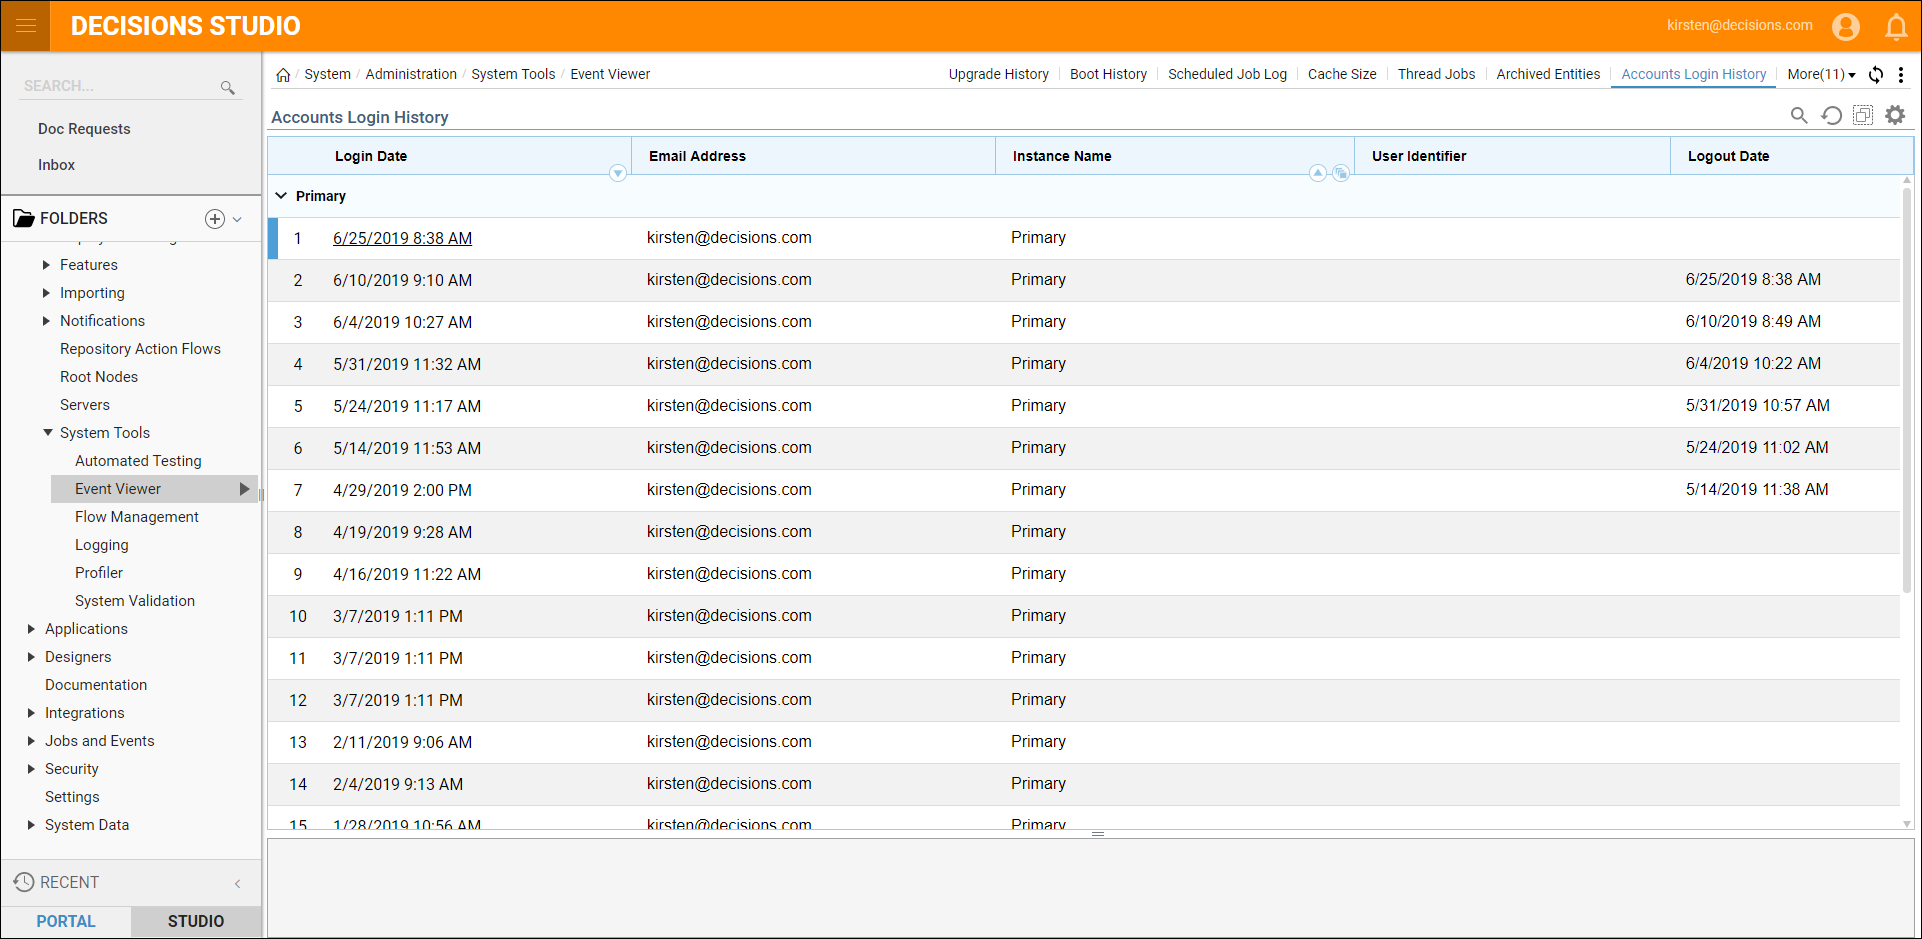Switch to the Upgrade History tab

click(998, 75)
